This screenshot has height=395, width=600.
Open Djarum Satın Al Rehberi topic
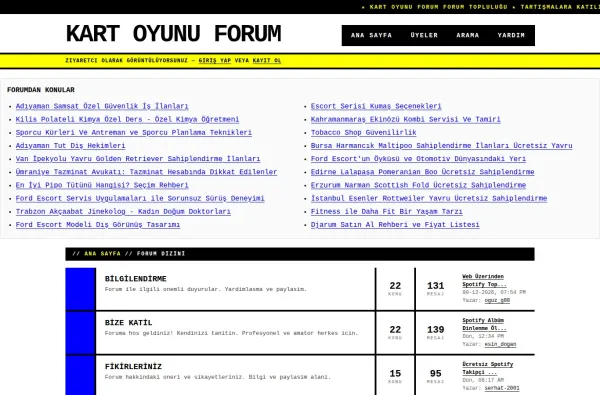[x=395, y=225]
